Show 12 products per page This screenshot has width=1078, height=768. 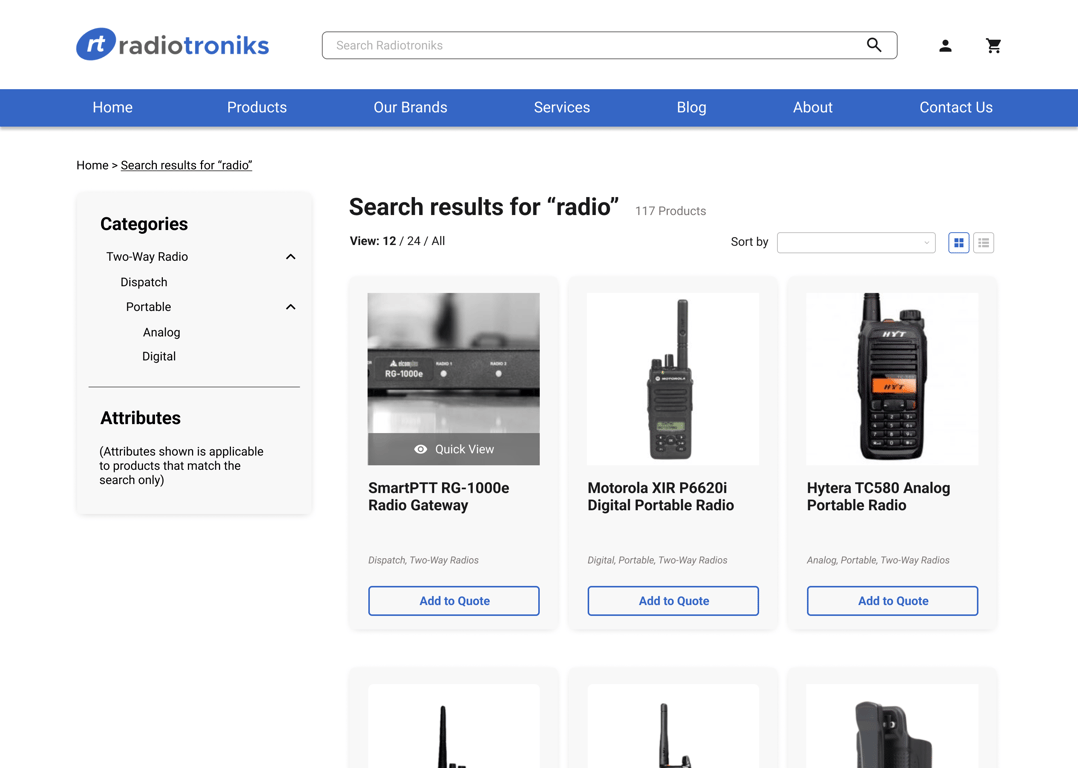(389, 241)
